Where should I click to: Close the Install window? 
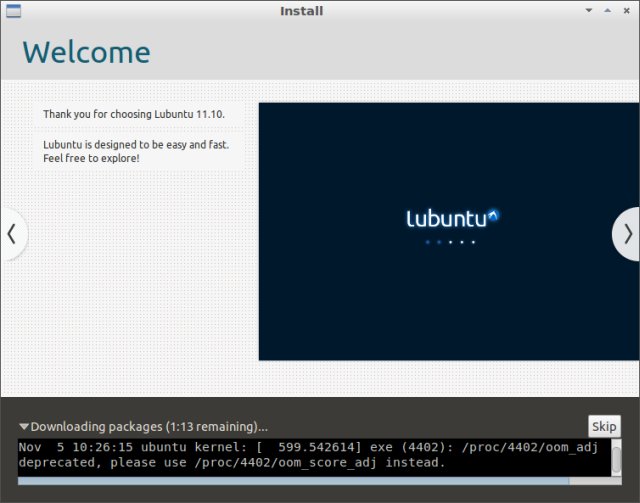[x=628, y=11]
